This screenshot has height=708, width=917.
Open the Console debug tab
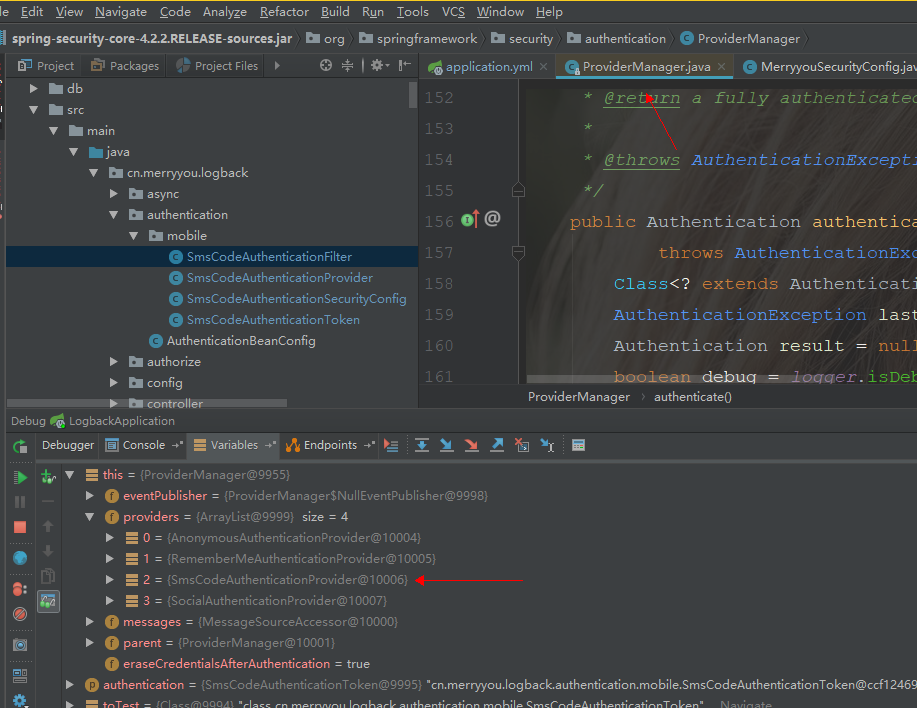point(144,445)
